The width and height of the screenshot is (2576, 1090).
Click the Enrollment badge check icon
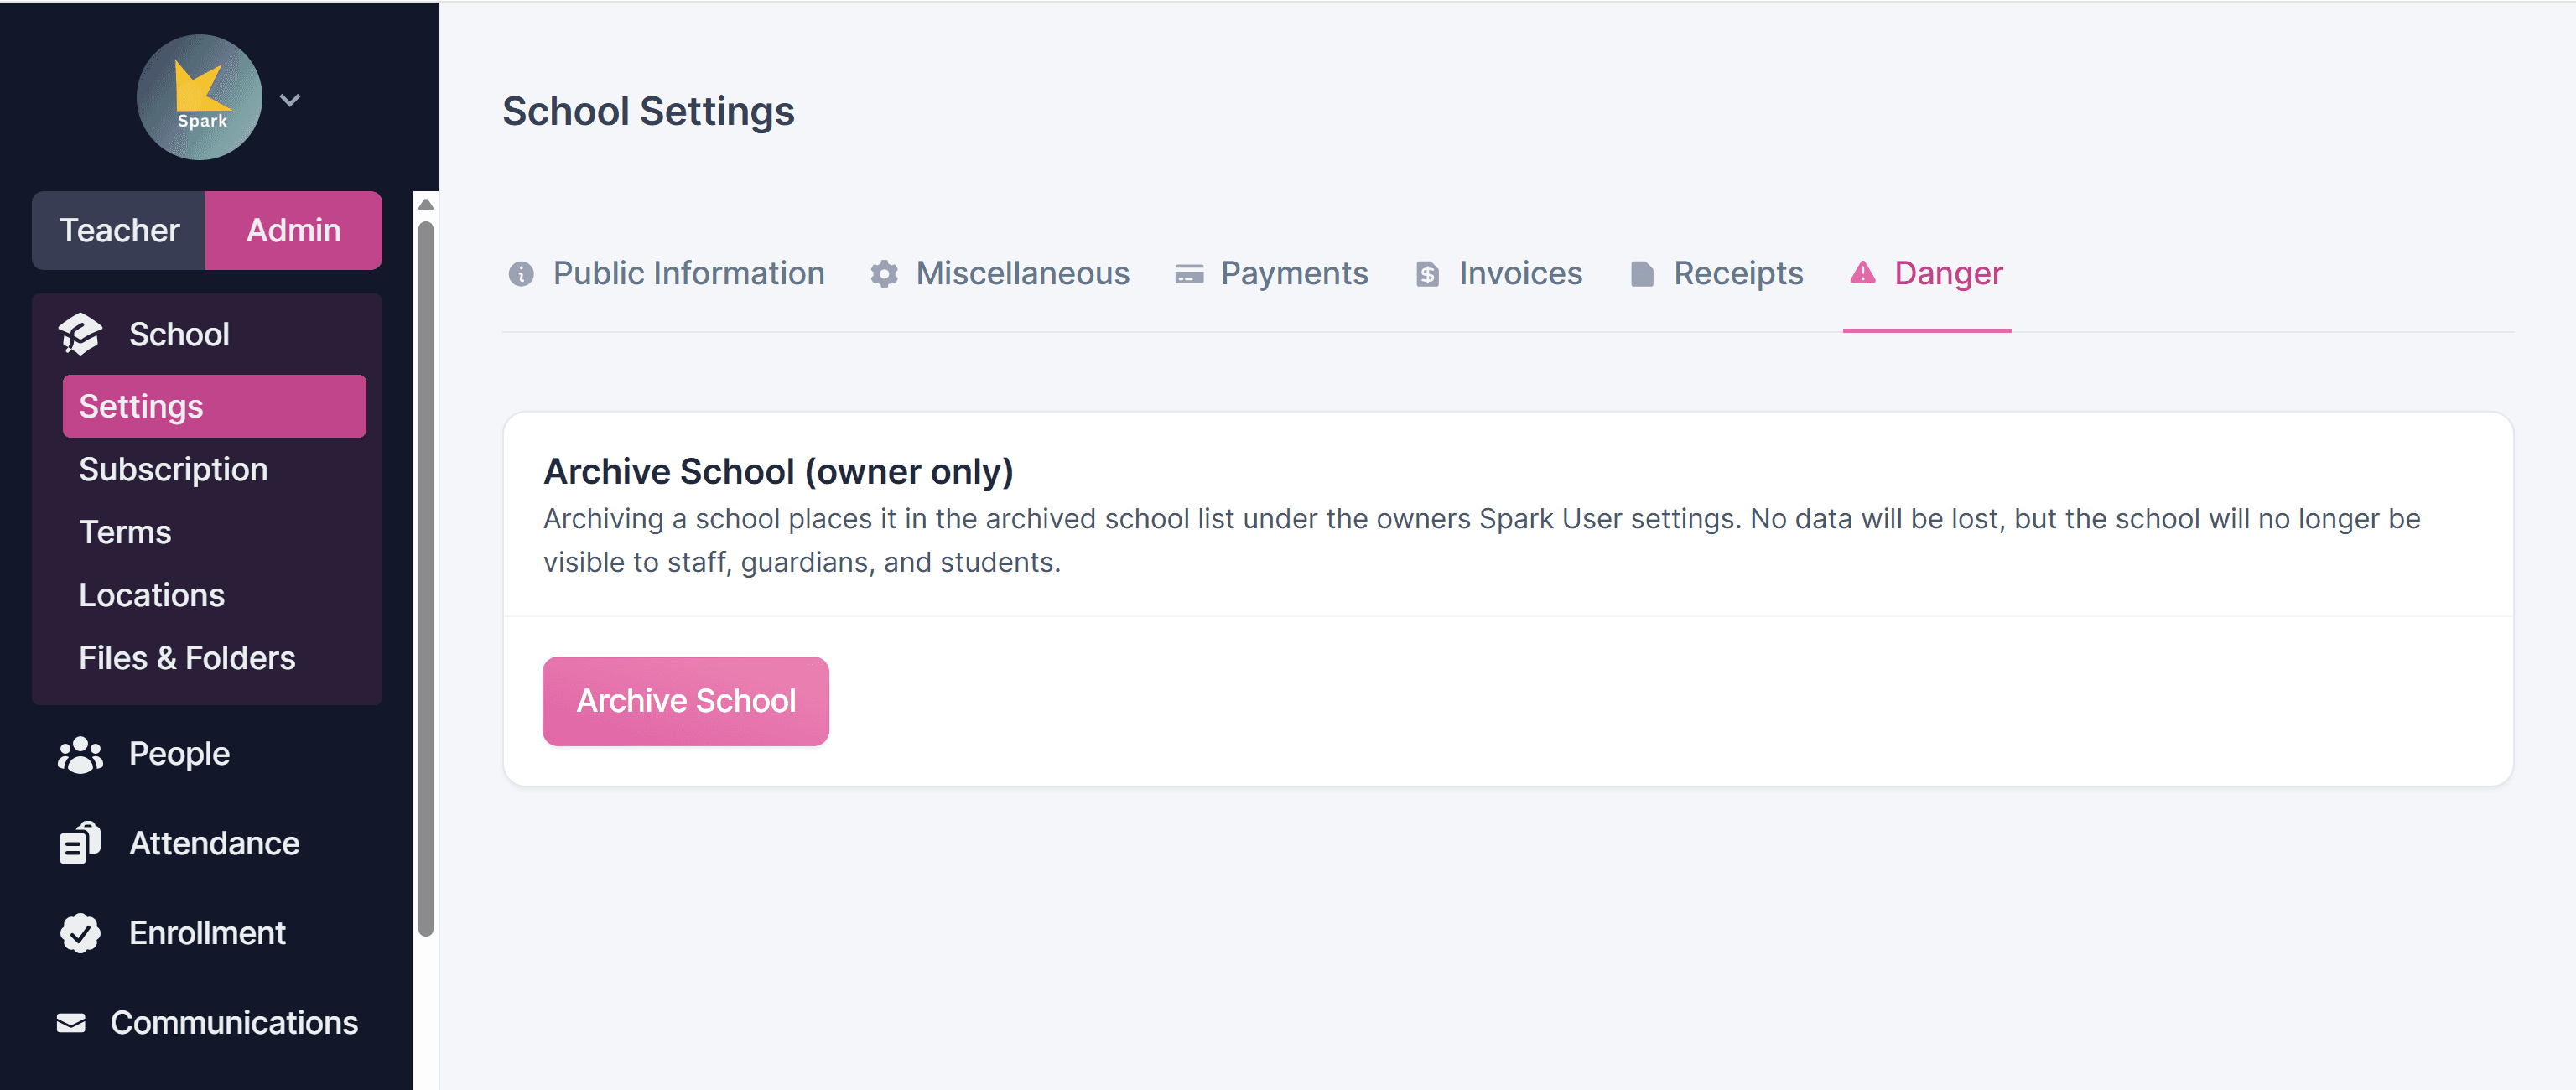pos(80,933)
